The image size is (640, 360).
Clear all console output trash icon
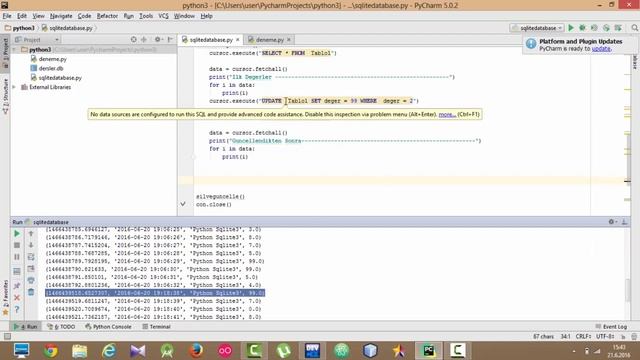tap(31, 292)
